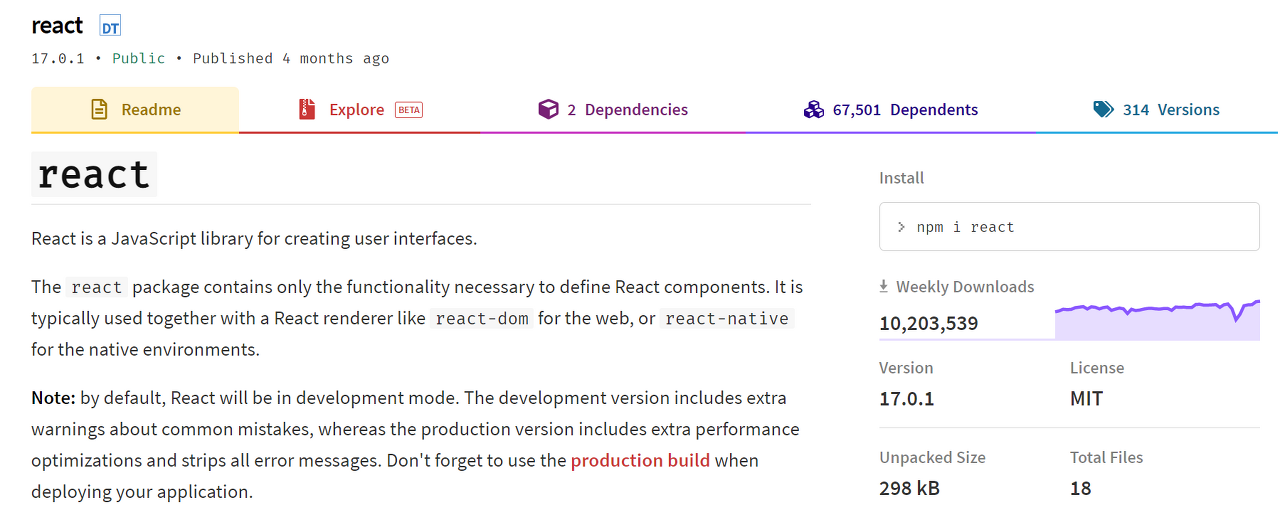Click the Install heading
This screenshot has width=1280, height=510.
pos(902,178)
